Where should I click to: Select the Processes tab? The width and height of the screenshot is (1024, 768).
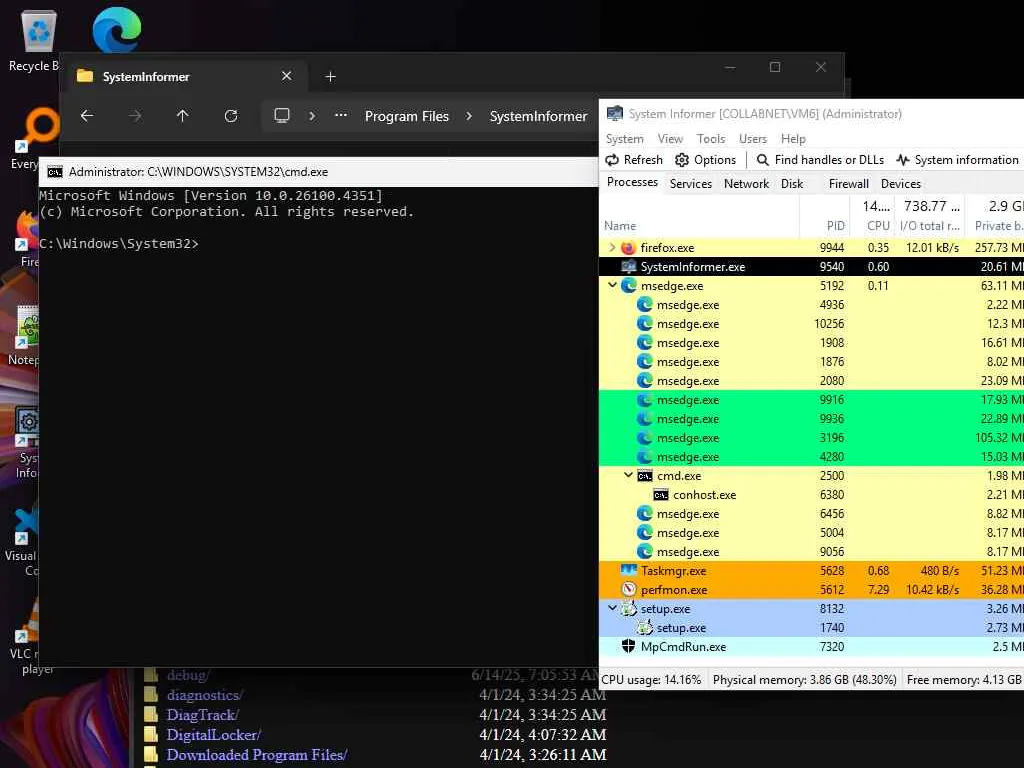tap(632, 182)
